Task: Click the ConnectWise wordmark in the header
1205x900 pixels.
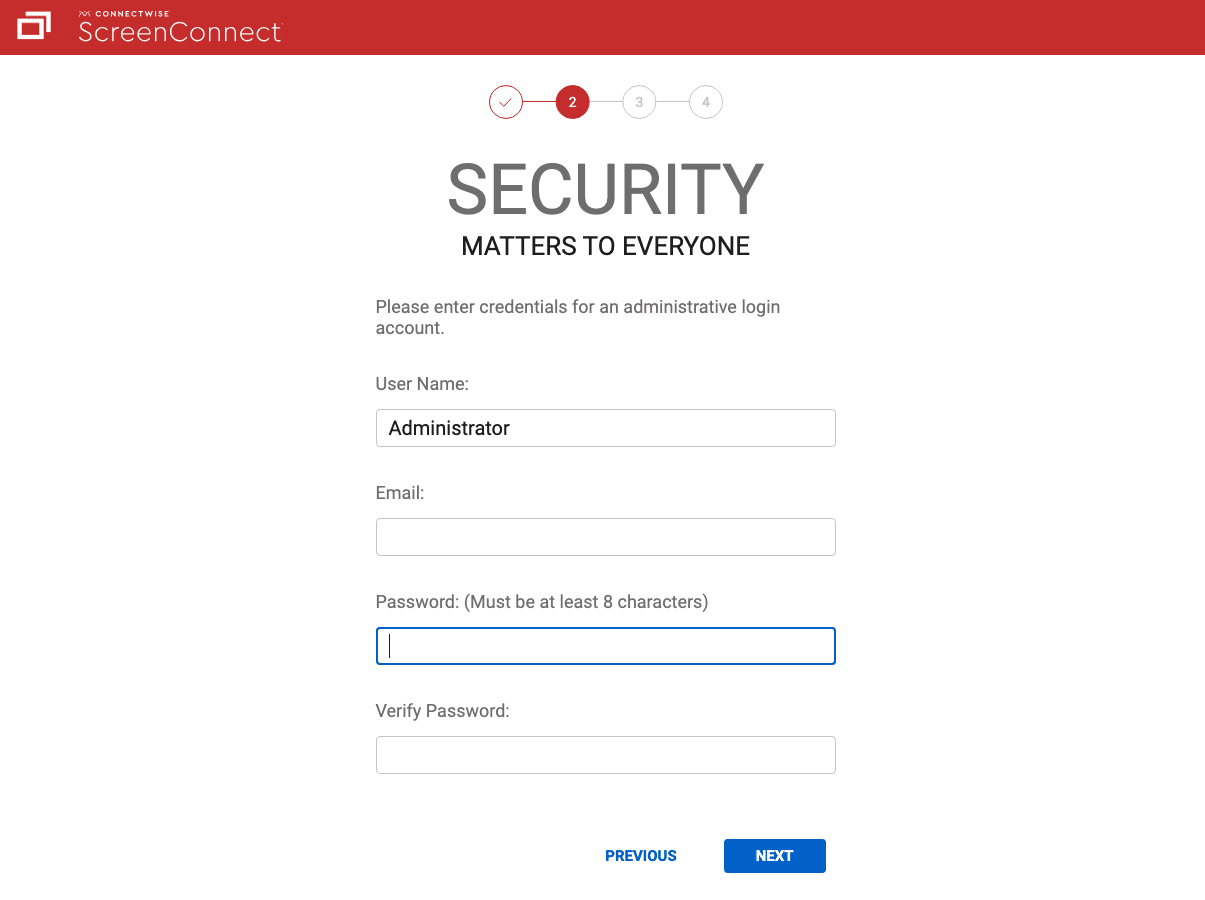Action: (123, 13)
